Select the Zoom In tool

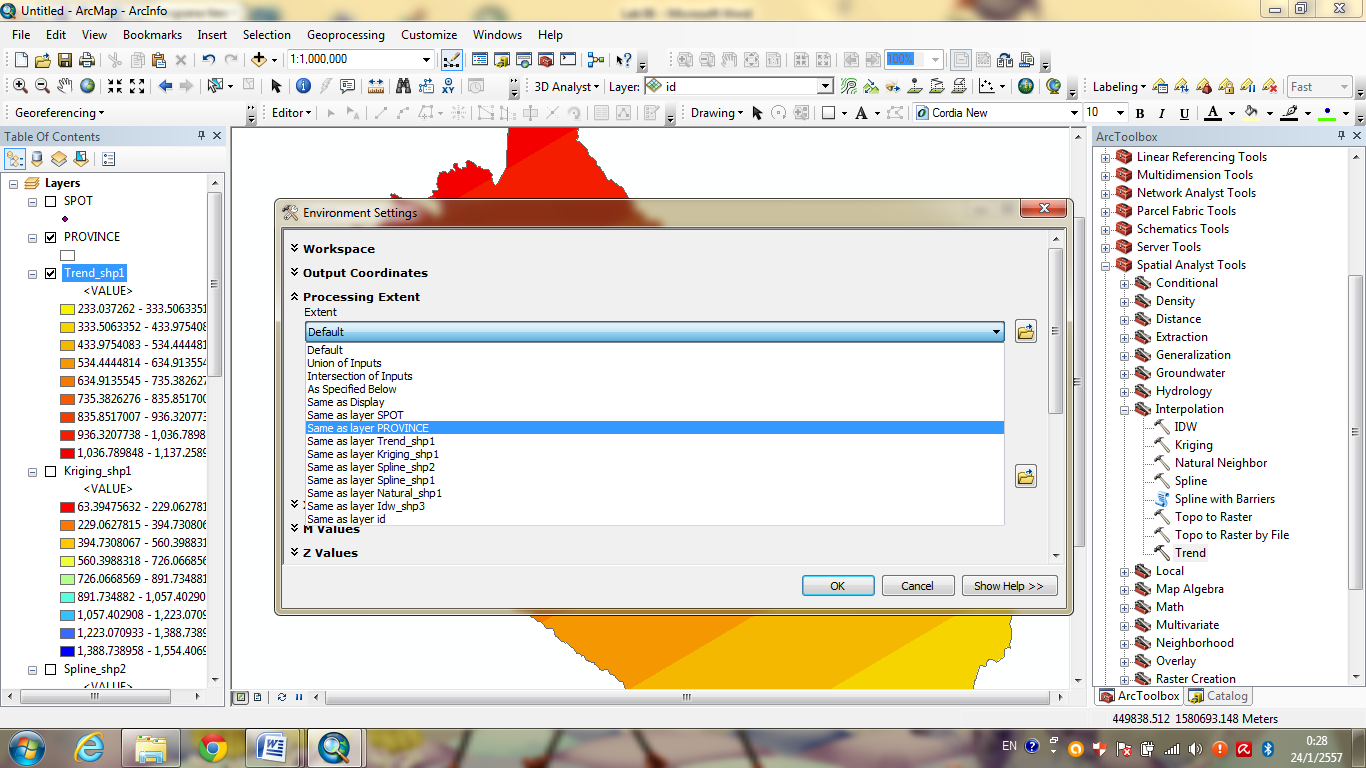(20, 86)
